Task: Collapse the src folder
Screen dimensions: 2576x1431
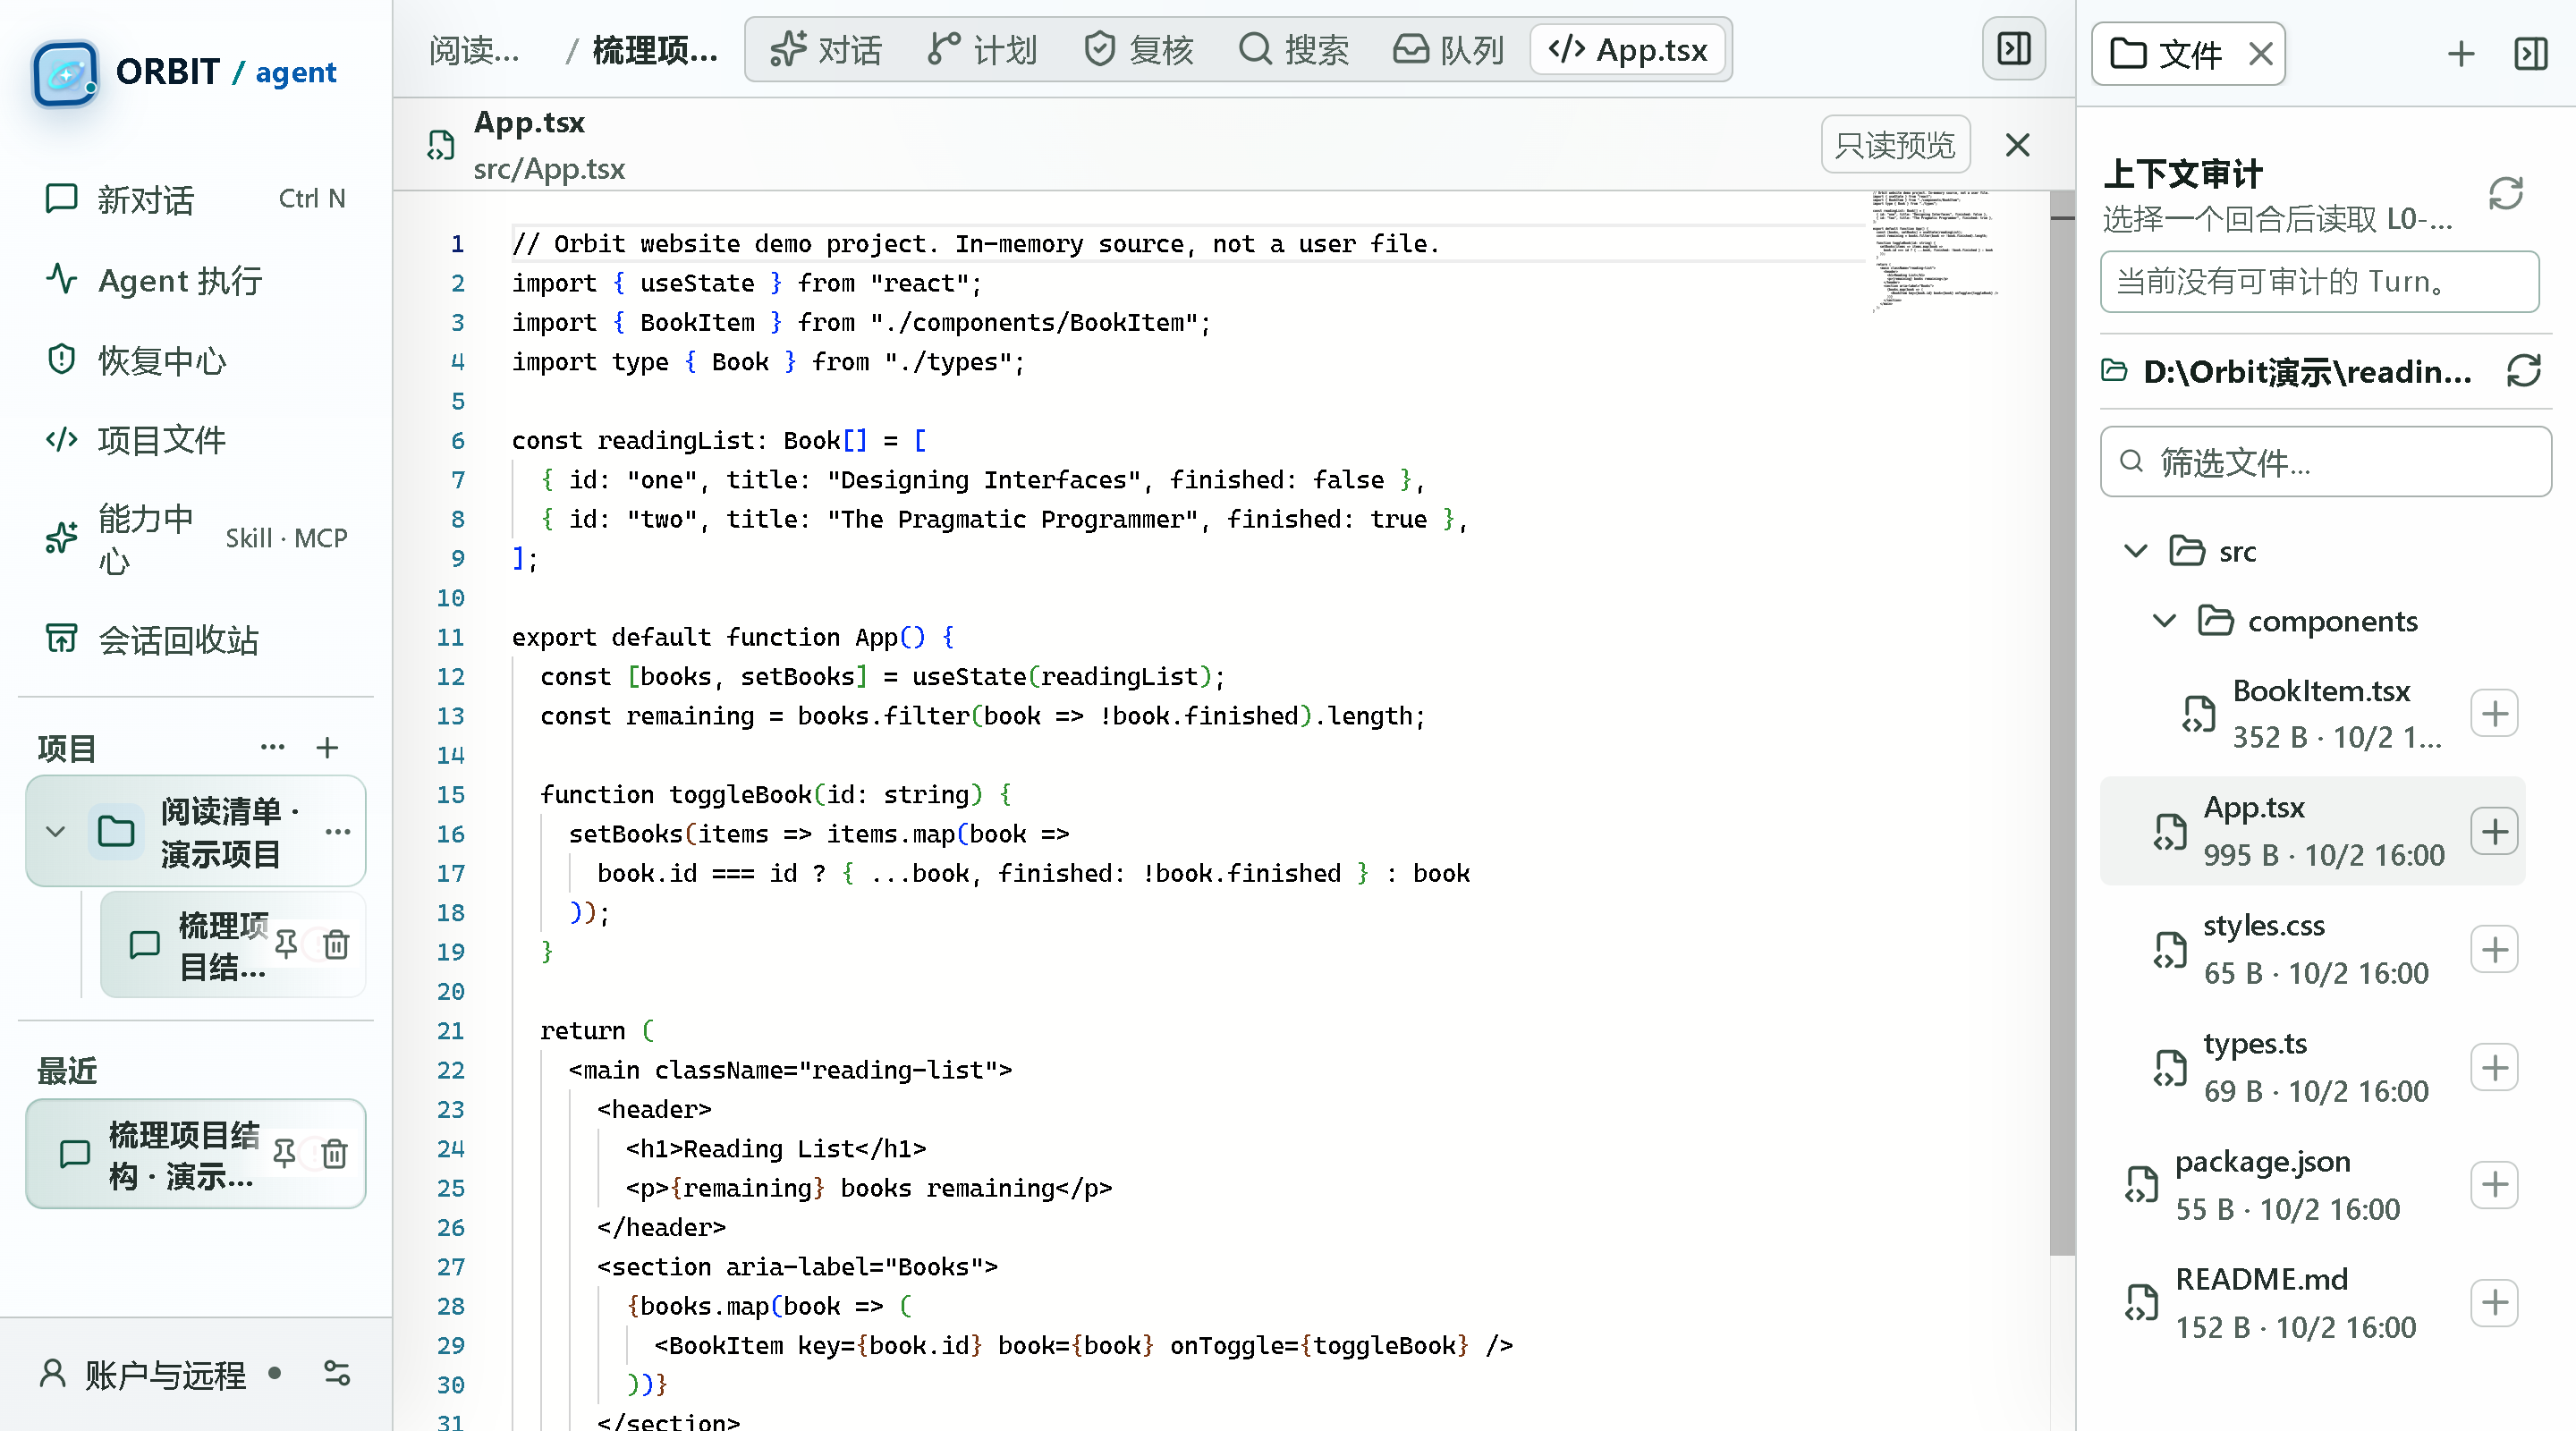Action: [2135, 551]
